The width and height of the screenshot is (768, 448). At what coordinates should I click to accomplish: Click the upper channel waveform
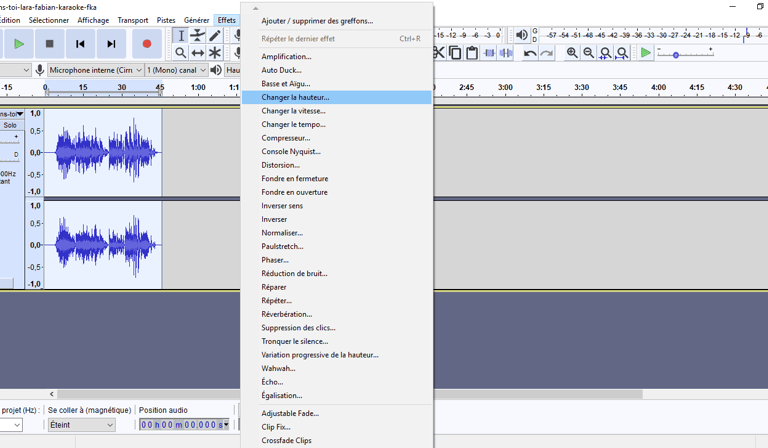[103, 152]
